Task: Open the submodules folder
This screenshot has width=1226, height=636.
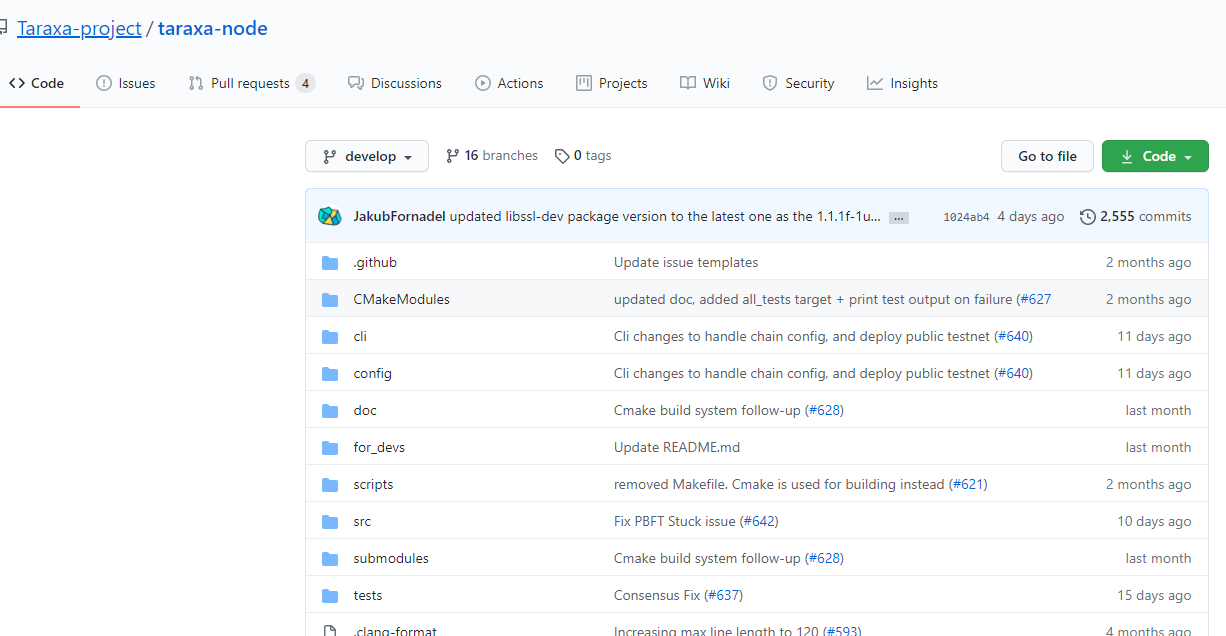Action: [391, 558]
